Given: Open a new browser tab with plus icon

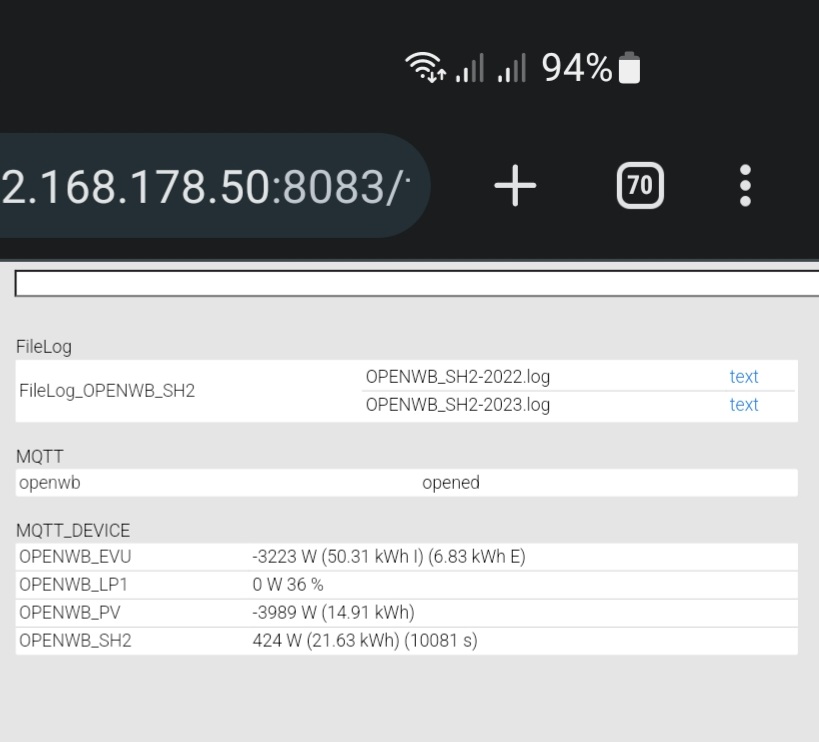Looking at the screenshot, I should pos(515,185).
